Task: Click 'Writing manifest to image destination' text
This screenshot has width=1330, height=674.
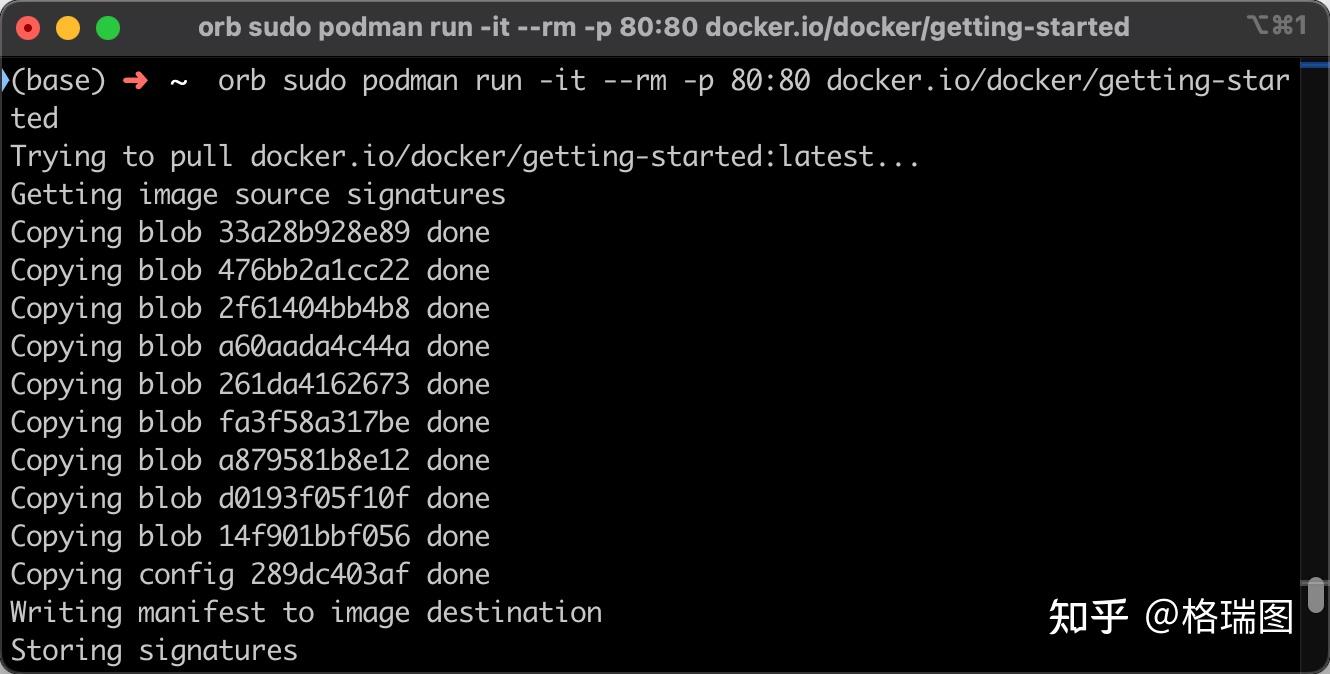Action: [305, 612]
